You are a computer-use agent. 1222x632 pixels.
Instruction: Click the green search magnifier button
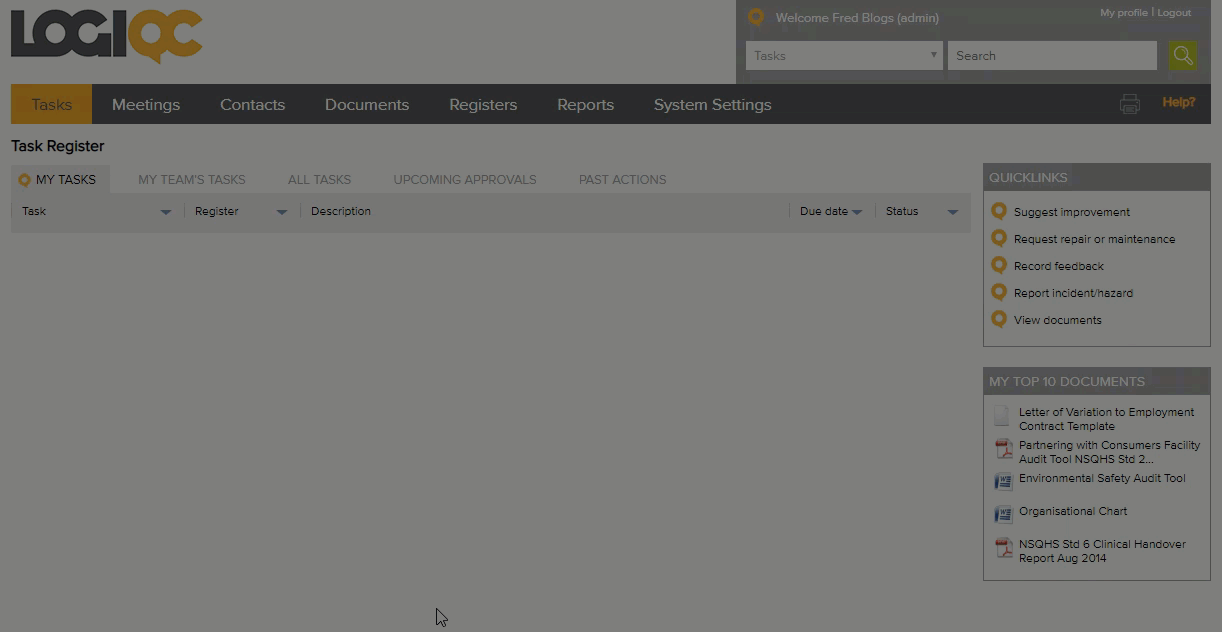point(1182,56)
